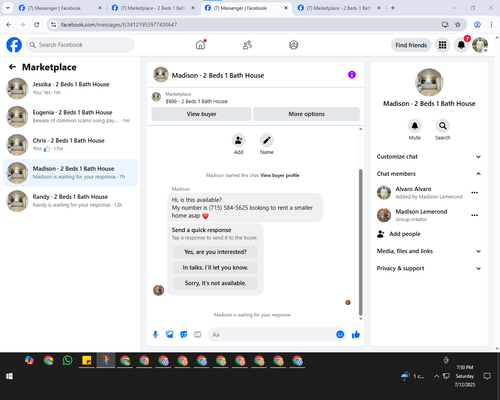The image size is (500, 400).
Task: Collapse the Chat members section
Action: tap(429, 174)
